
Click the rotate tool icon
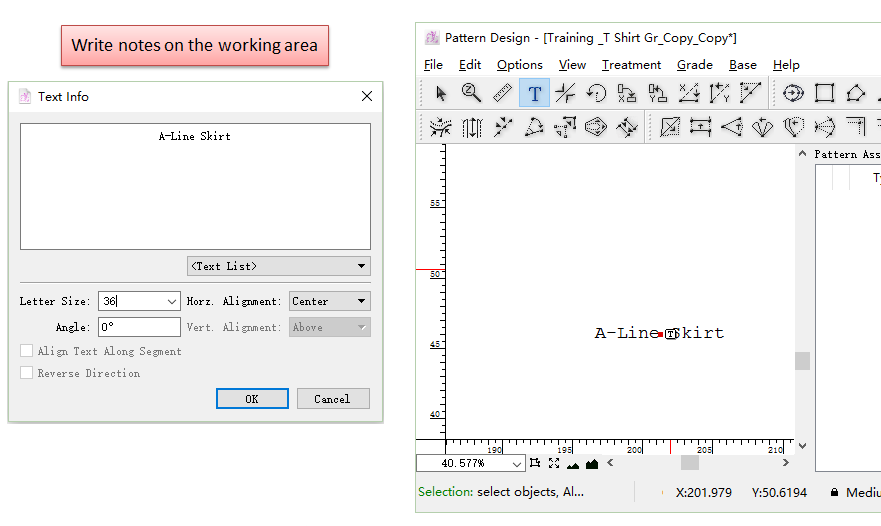pos(596,93)
